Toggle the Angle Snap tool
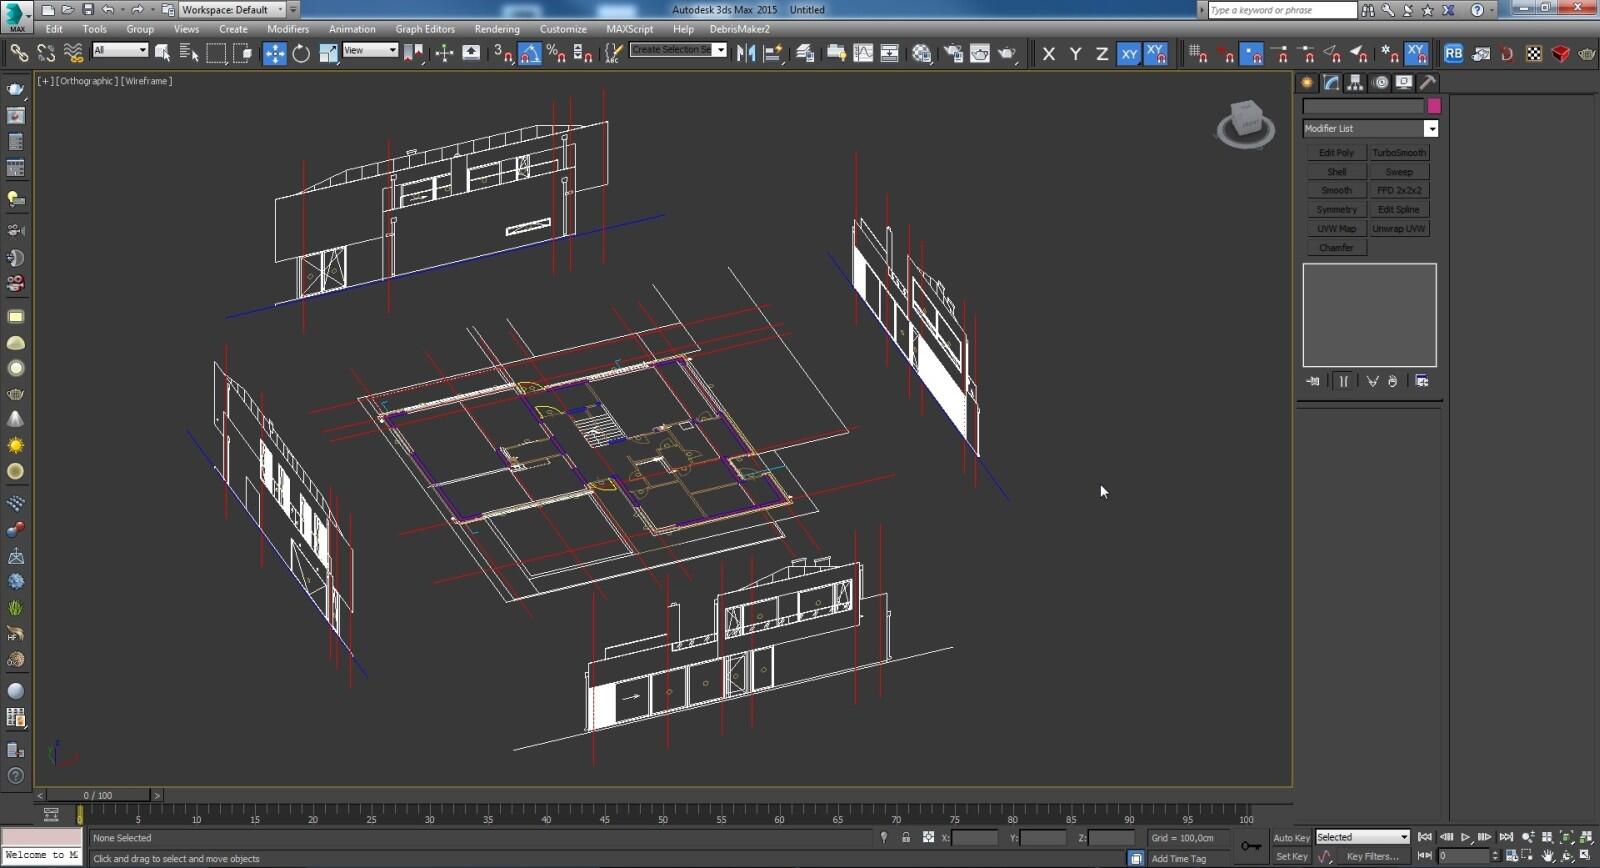The height and width of the screenshot is (868, 1600). 530,53
